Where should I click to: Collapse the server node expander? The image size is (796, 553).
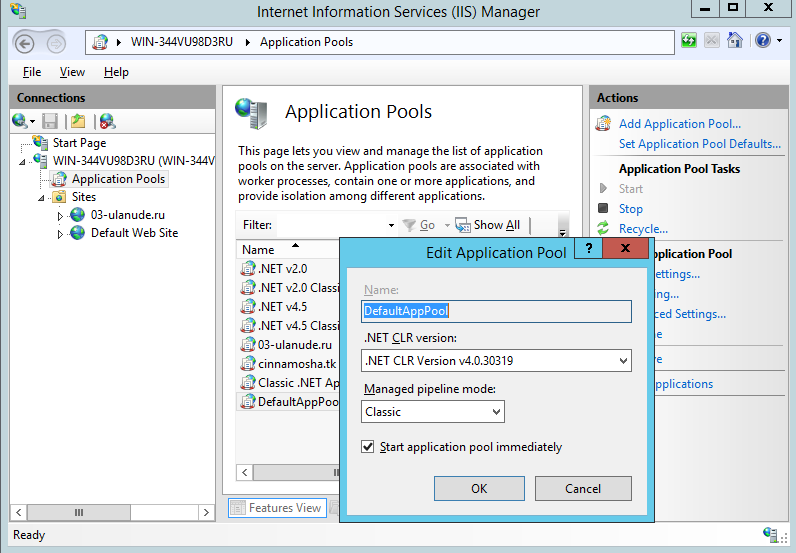pos(22,162)
